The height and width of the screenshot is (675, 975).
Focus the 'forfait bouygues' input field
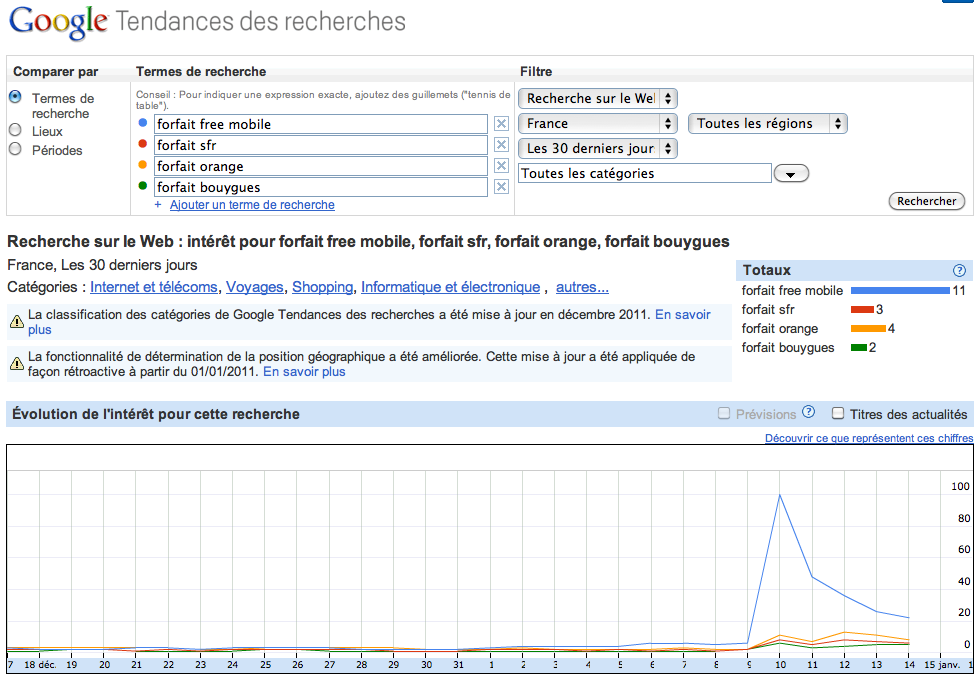point(321,187)
